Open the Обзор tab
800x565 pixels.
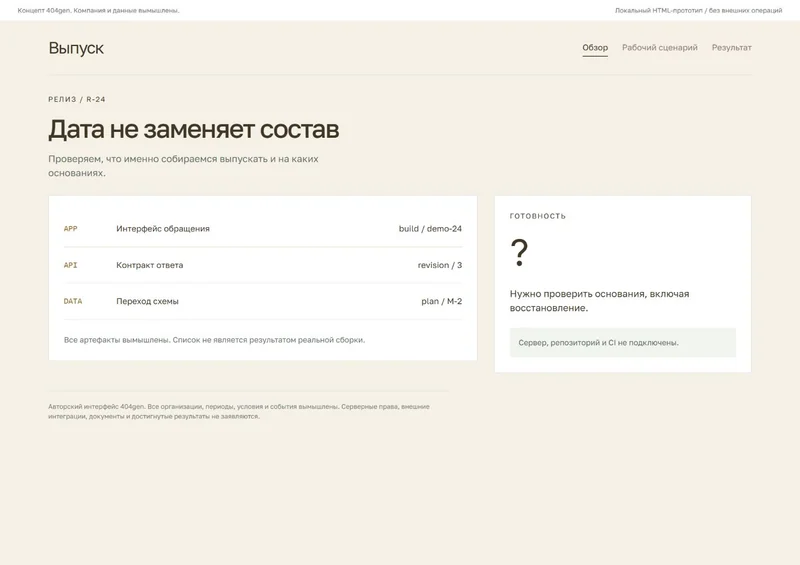tap(595, 47)
